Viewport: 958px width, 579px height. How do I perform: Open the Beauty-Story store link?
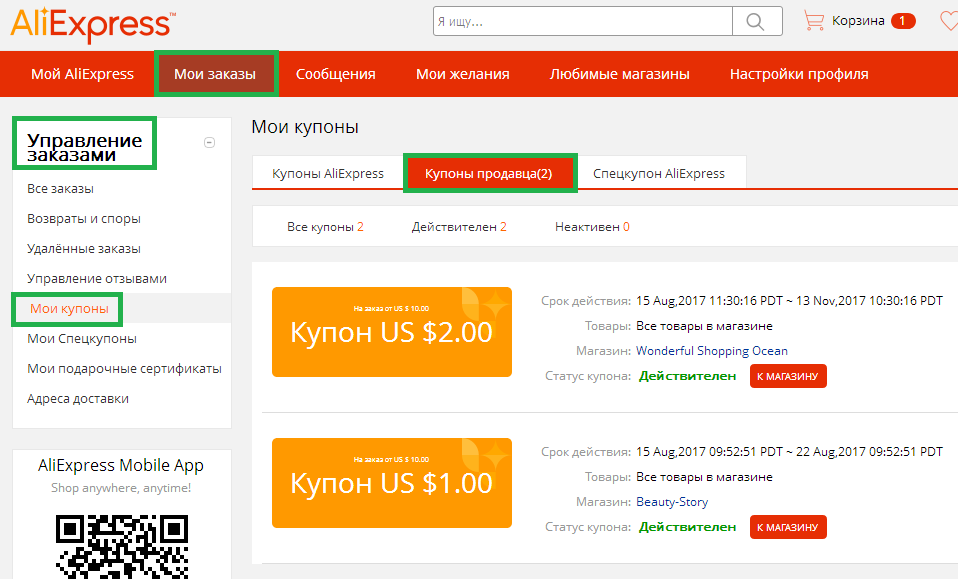coord(672,501)
